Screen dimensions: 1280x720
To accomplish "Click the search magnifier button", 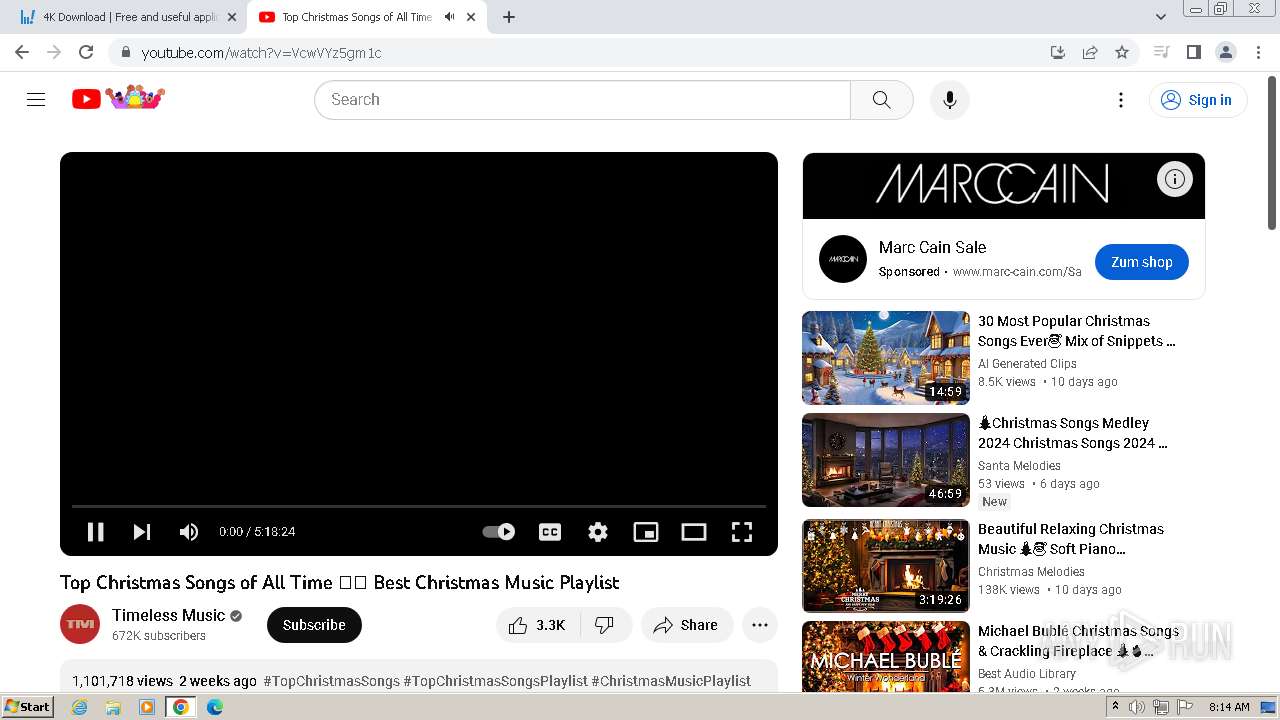I will [881, 100].
